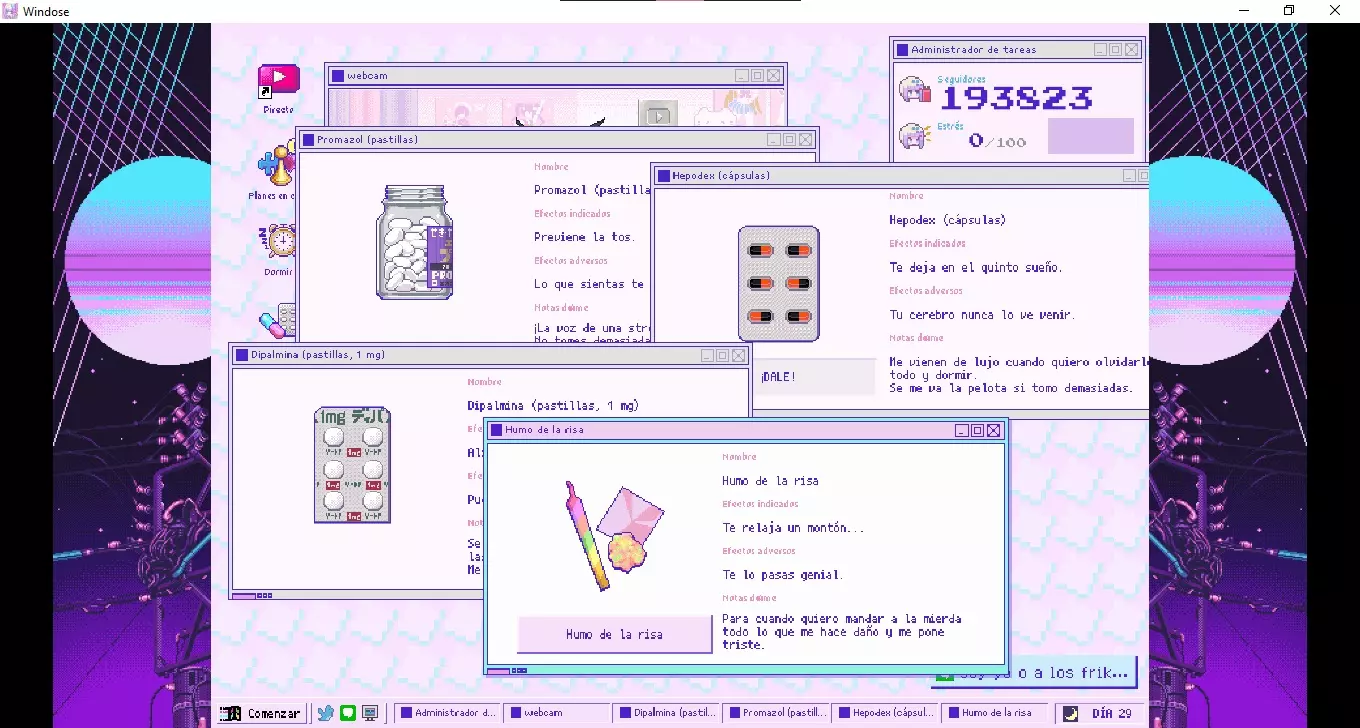The height and width of the screenshot is (728, 1360).
Task: Close the Dipalmina window
Action: tap(738, 355)
